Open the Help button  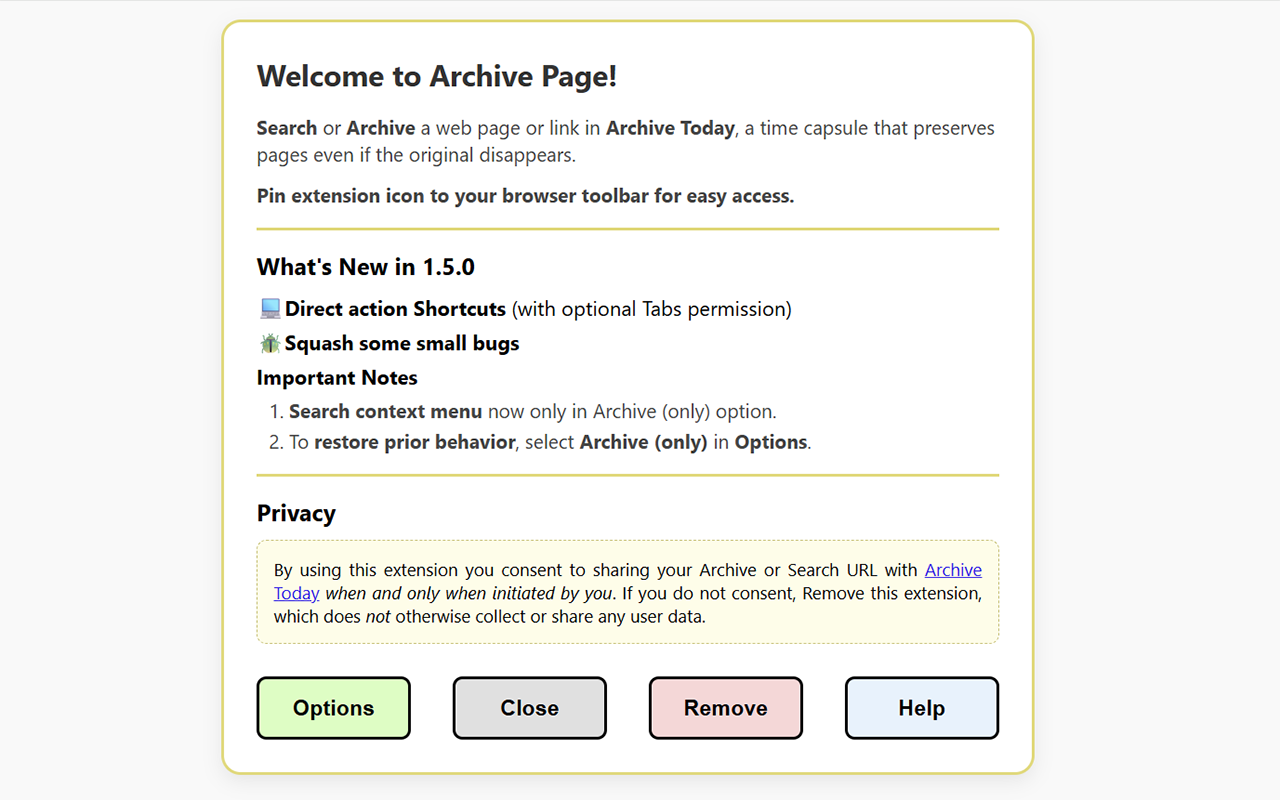pos(921,708)
